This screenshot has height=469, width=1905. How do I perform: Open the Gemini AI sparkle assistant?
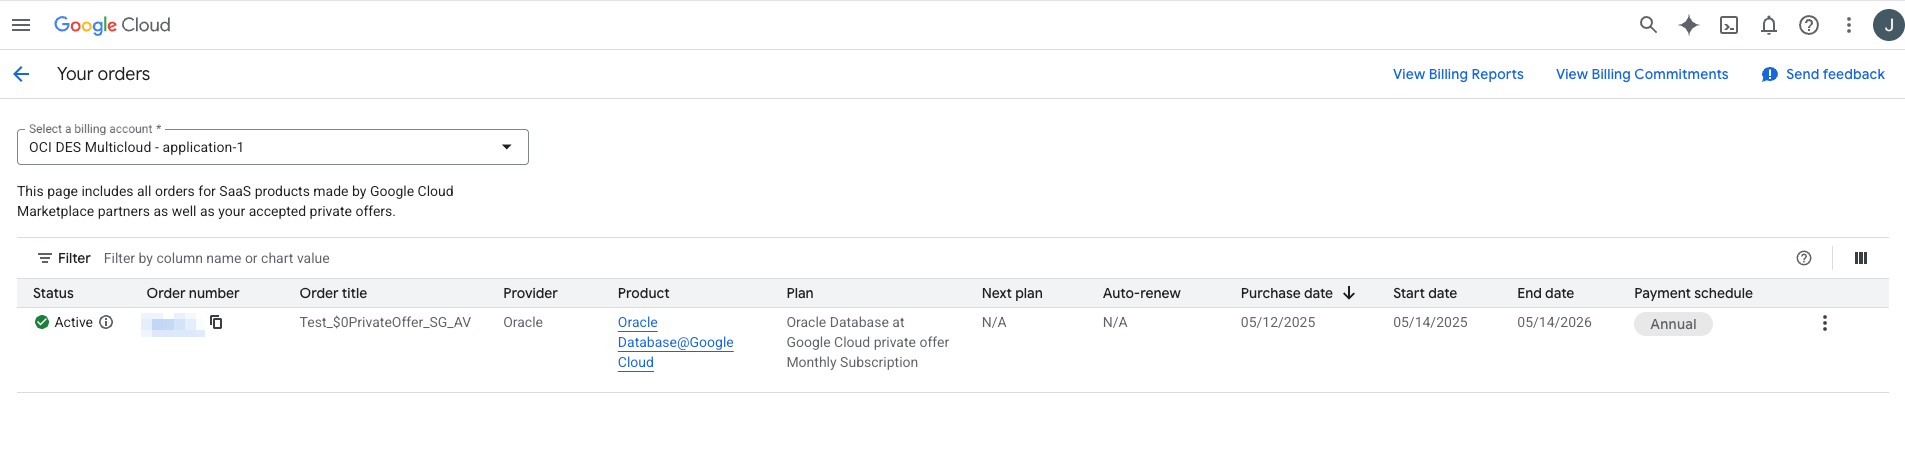tap(1688, 25)
